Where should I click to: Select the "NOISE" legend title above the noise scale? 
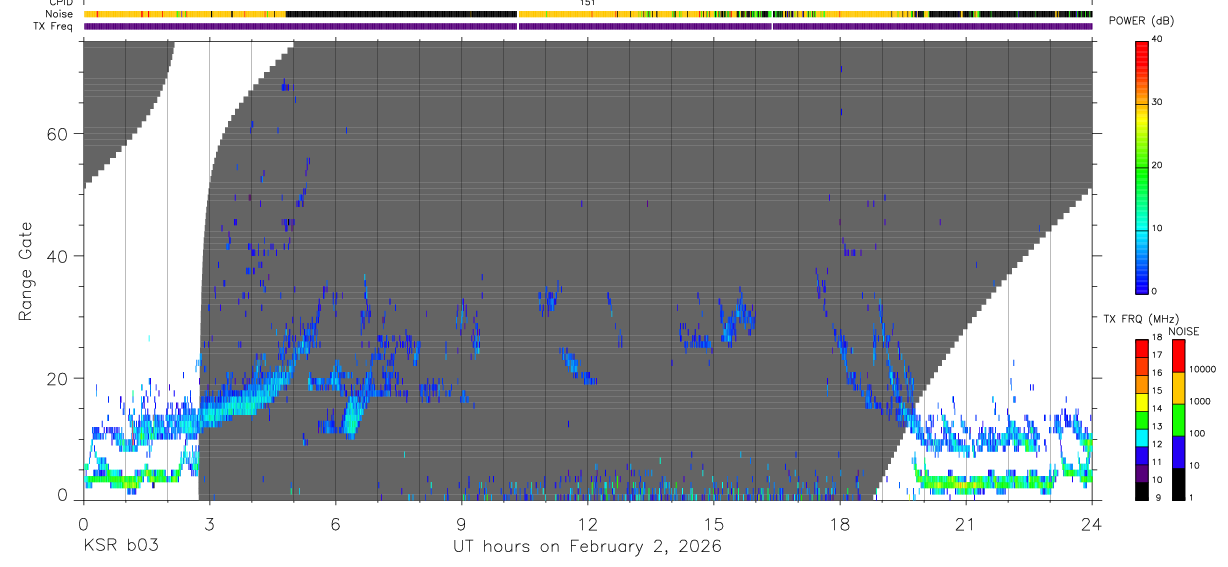pyautogui.click(x=1183, y=331)
